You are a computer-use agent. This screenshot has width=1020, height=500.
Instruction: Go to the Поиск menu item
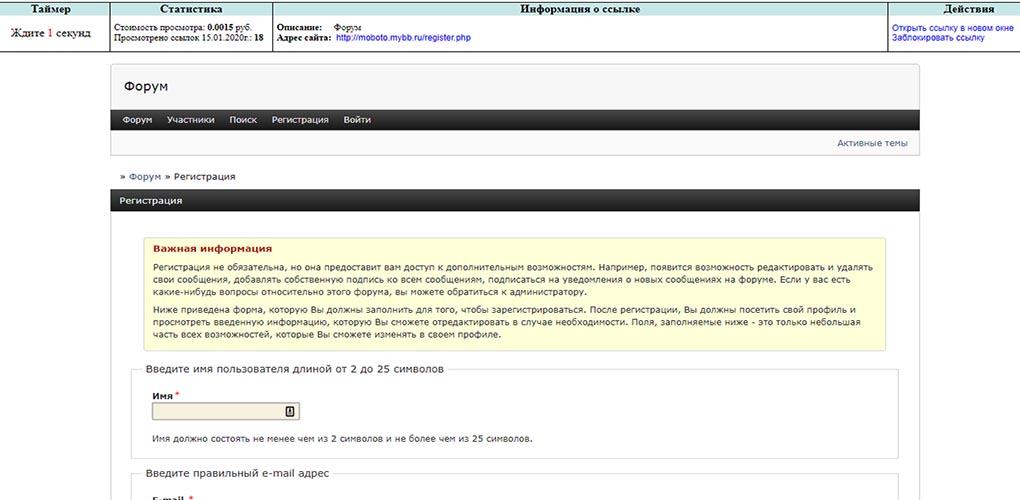click(243, 120)
